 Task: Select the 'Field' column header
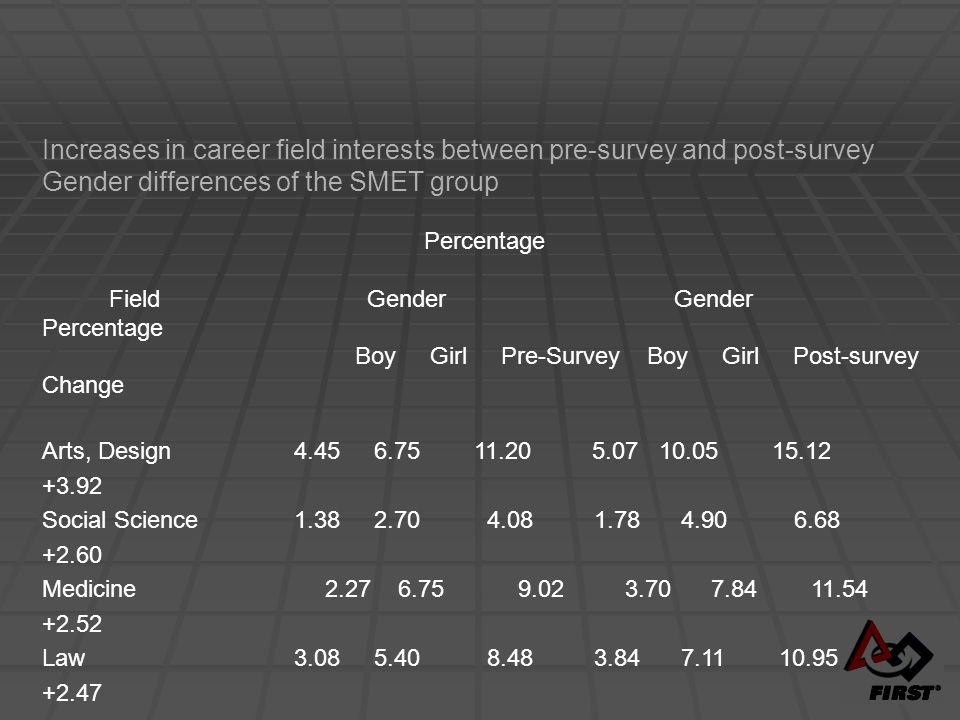pyautogui.click(x=135, y=299)
